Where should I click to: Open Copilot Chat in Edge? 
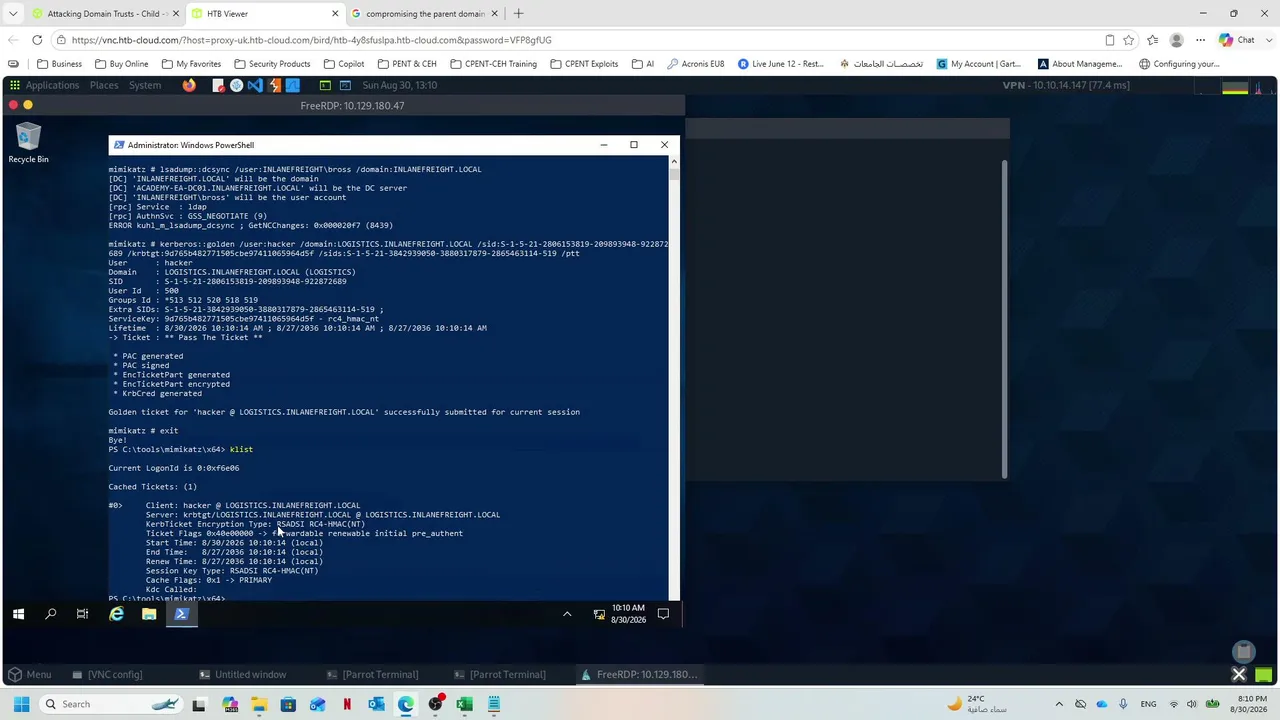(x=1238, y=40)
